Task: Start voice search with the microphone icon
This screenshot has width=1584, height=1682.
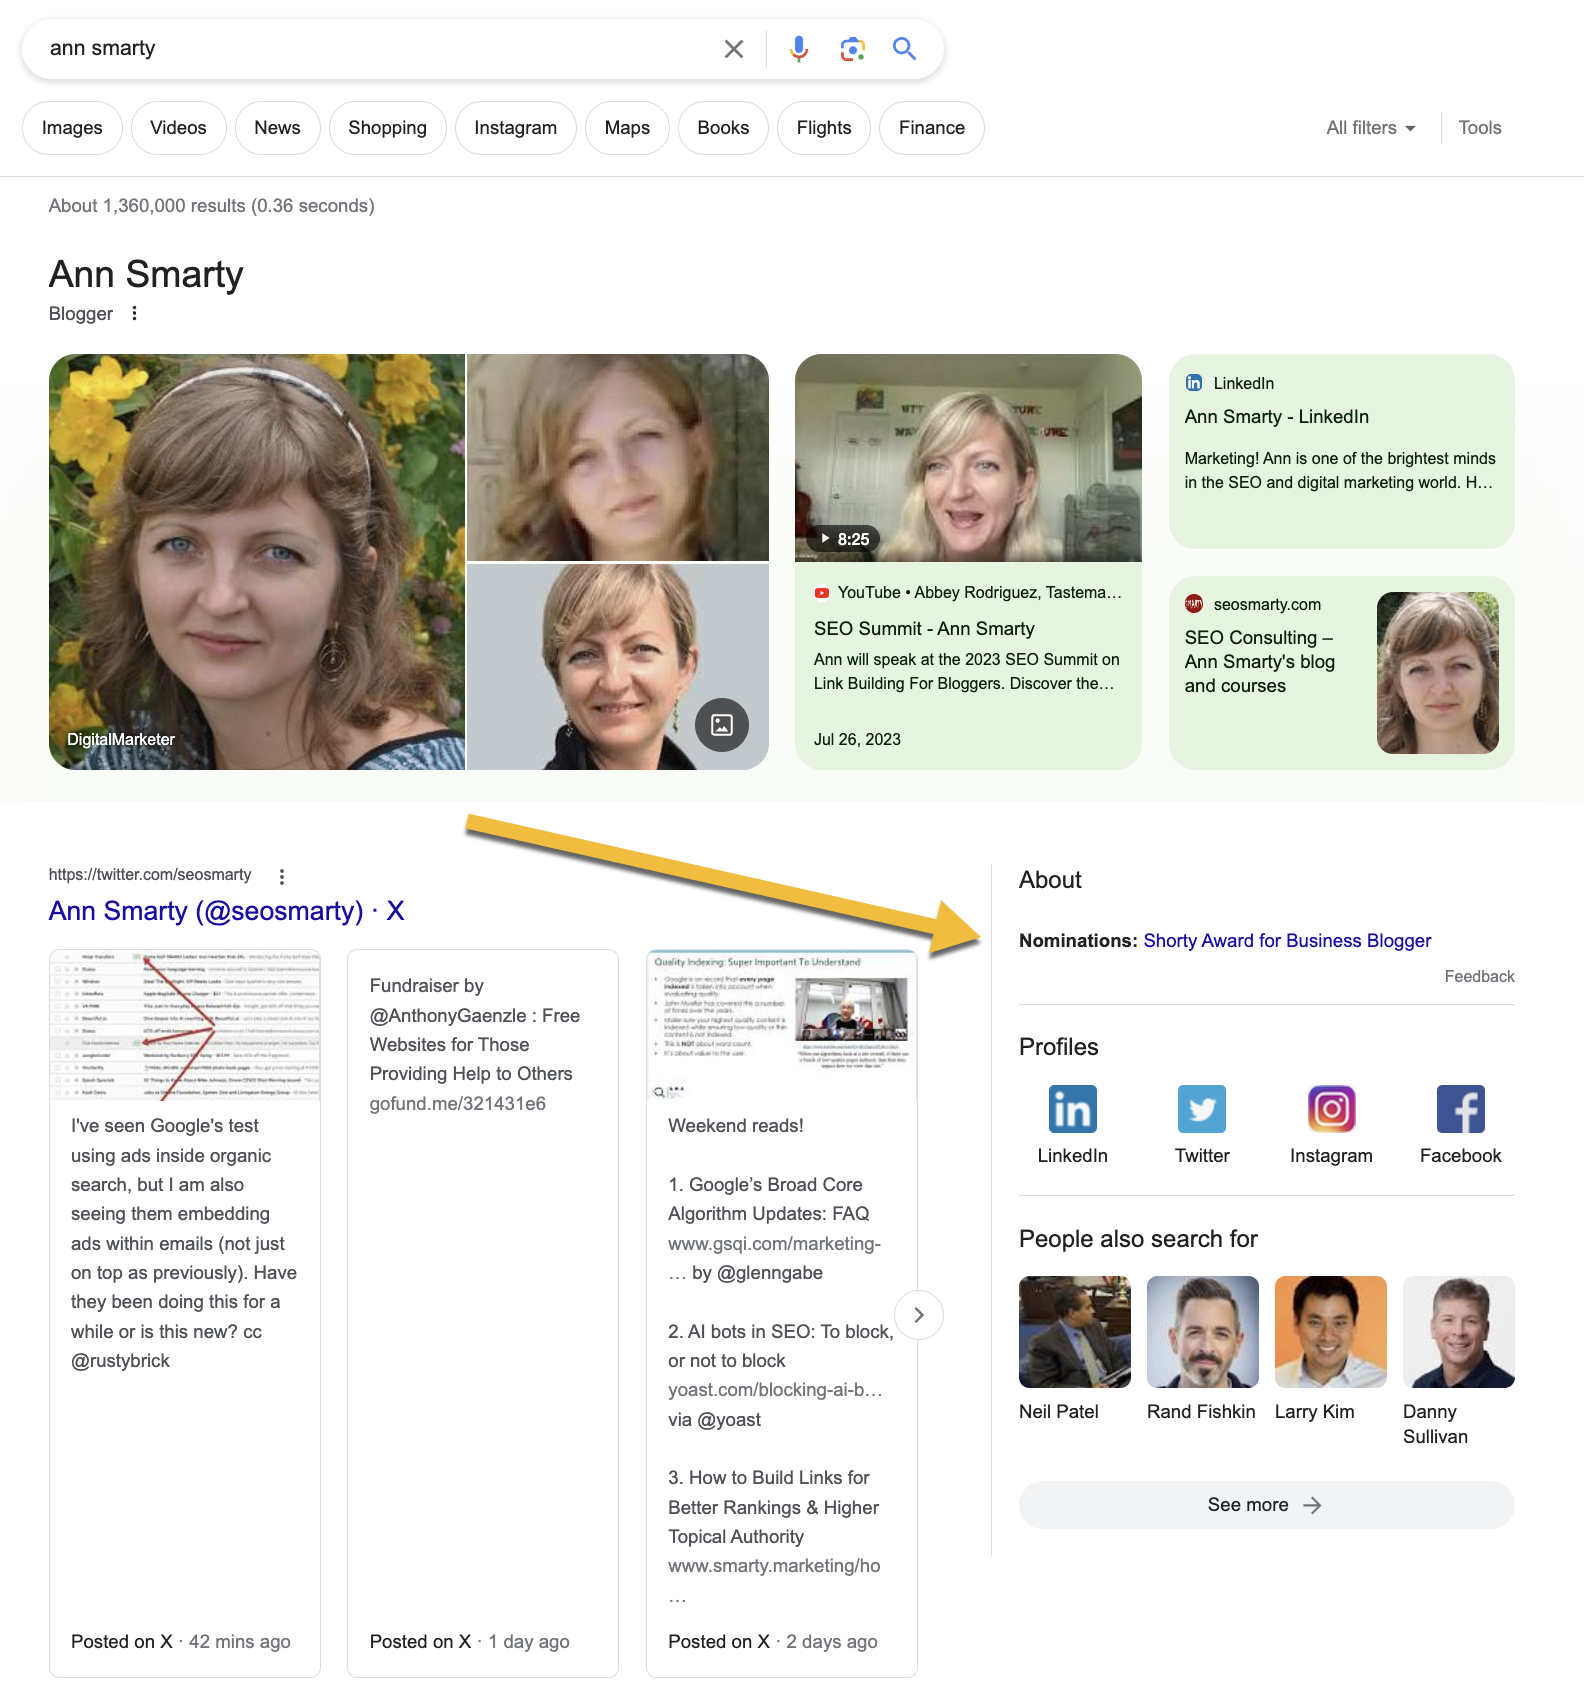Action: click(x=799, y=49)
